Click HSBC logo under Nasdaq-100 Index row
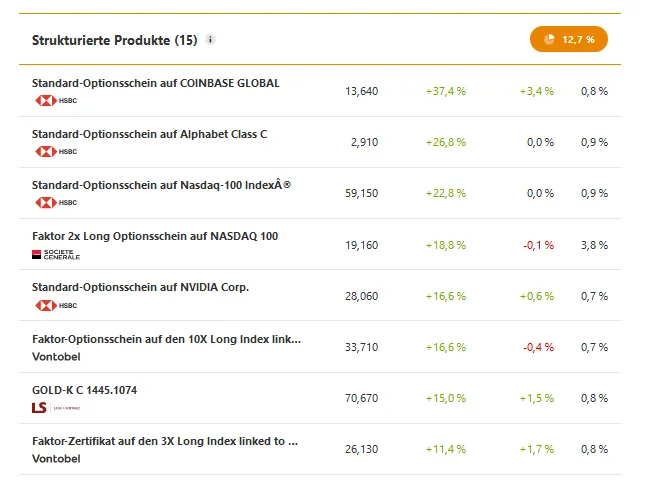The width and height of the screenshot is (667, 485). pos(56,203)
